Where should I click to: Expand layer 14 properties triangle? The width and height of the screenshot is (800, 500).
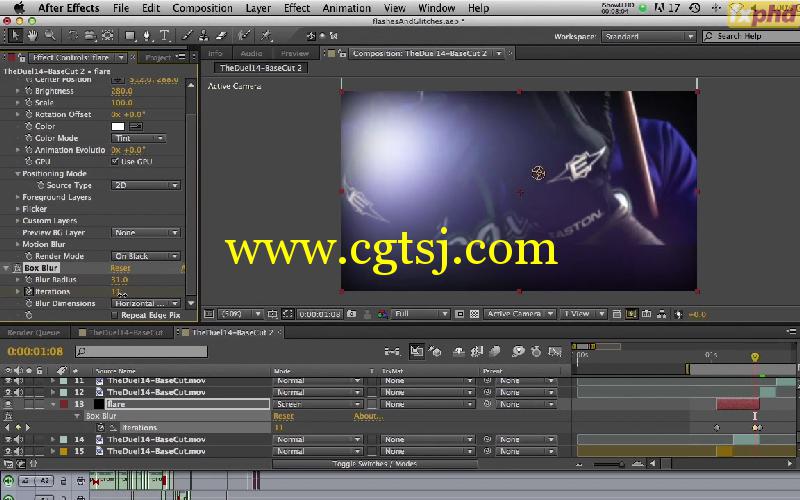pyautogui.click(x=53, y=439)
